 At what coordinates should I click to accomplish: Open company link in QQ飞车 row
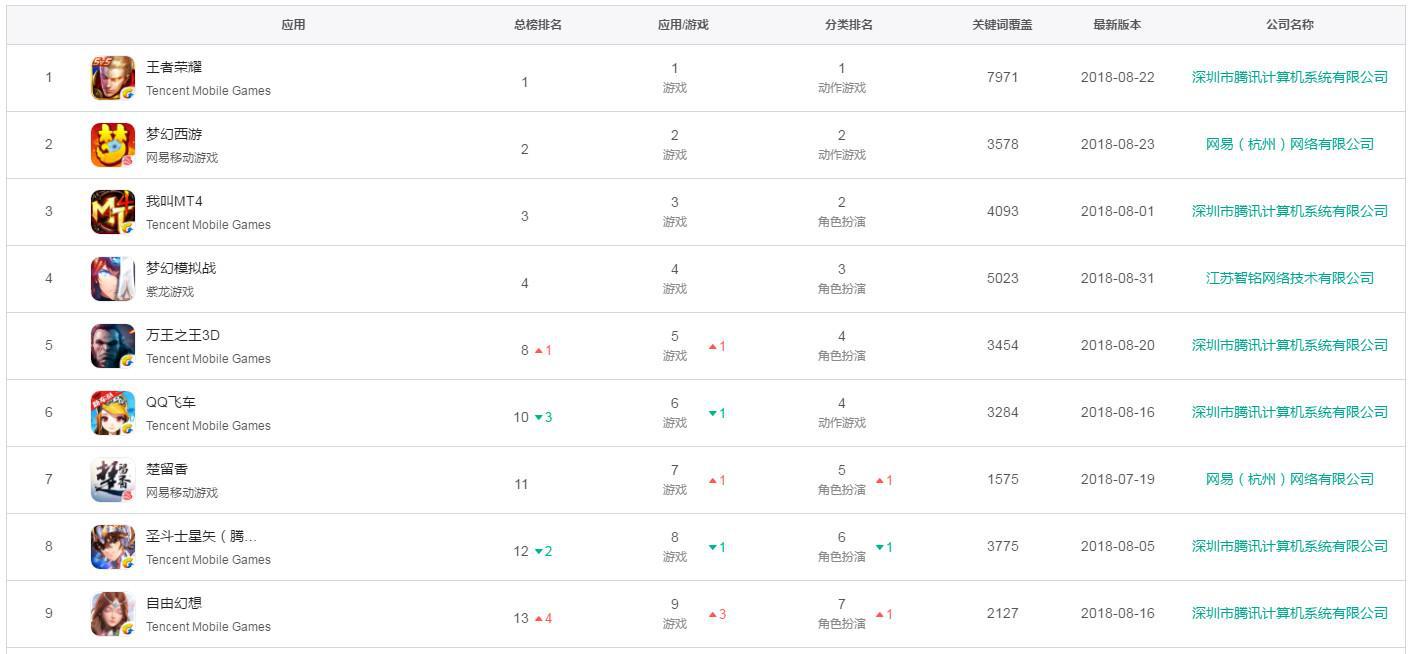click(1290, 412)
